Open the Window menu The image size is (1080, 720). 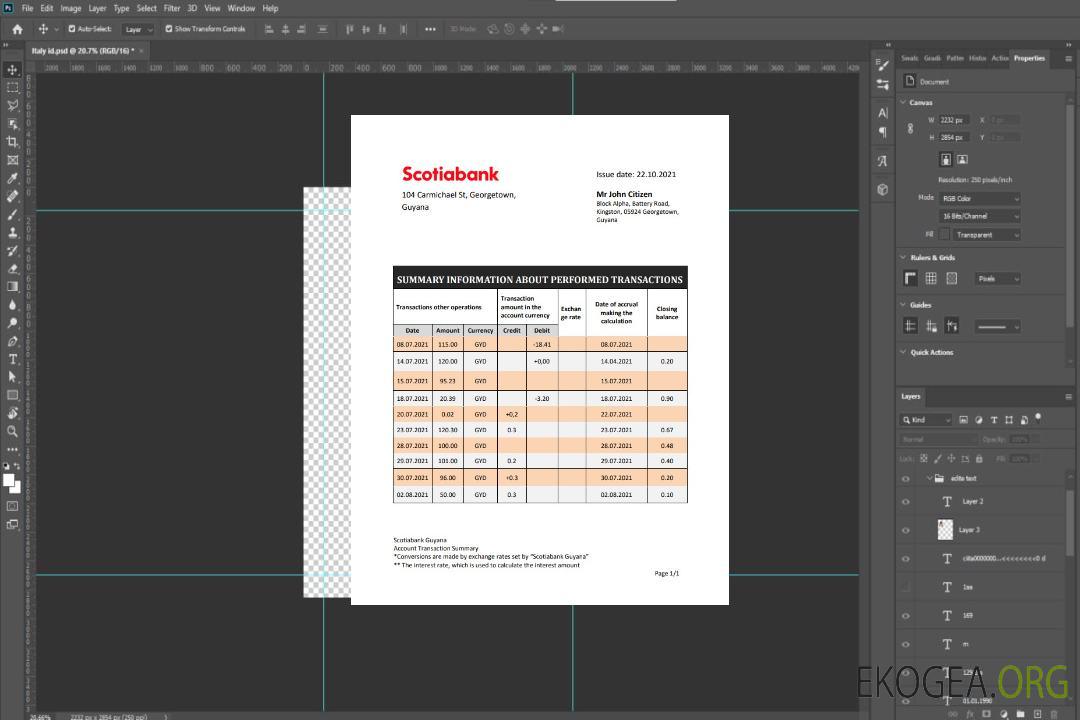[x=241, y=8]
